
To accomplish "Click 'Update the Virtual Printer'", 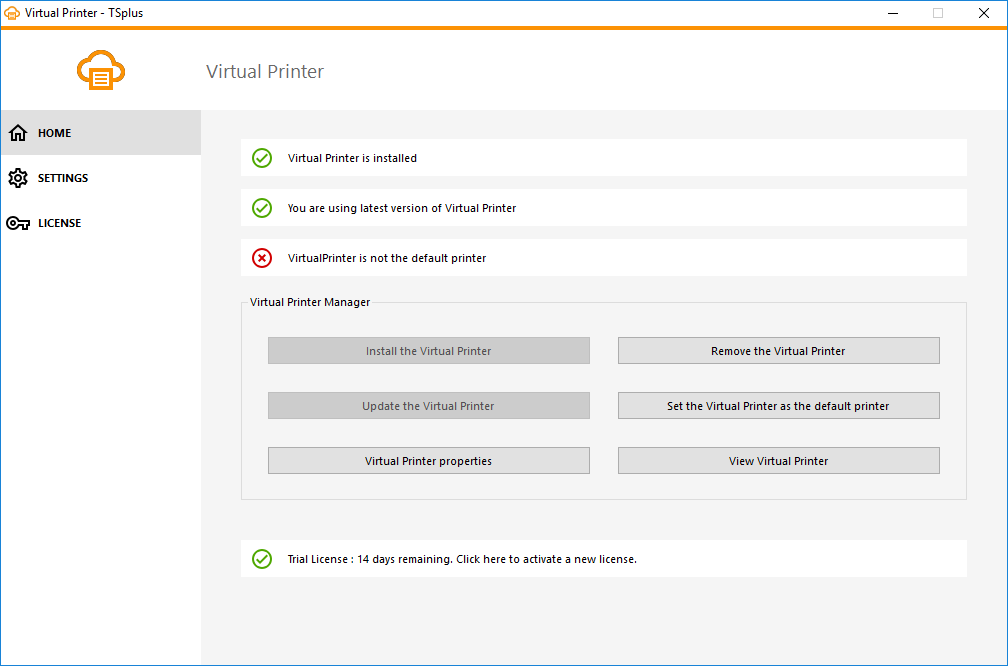I will point(428,405).
